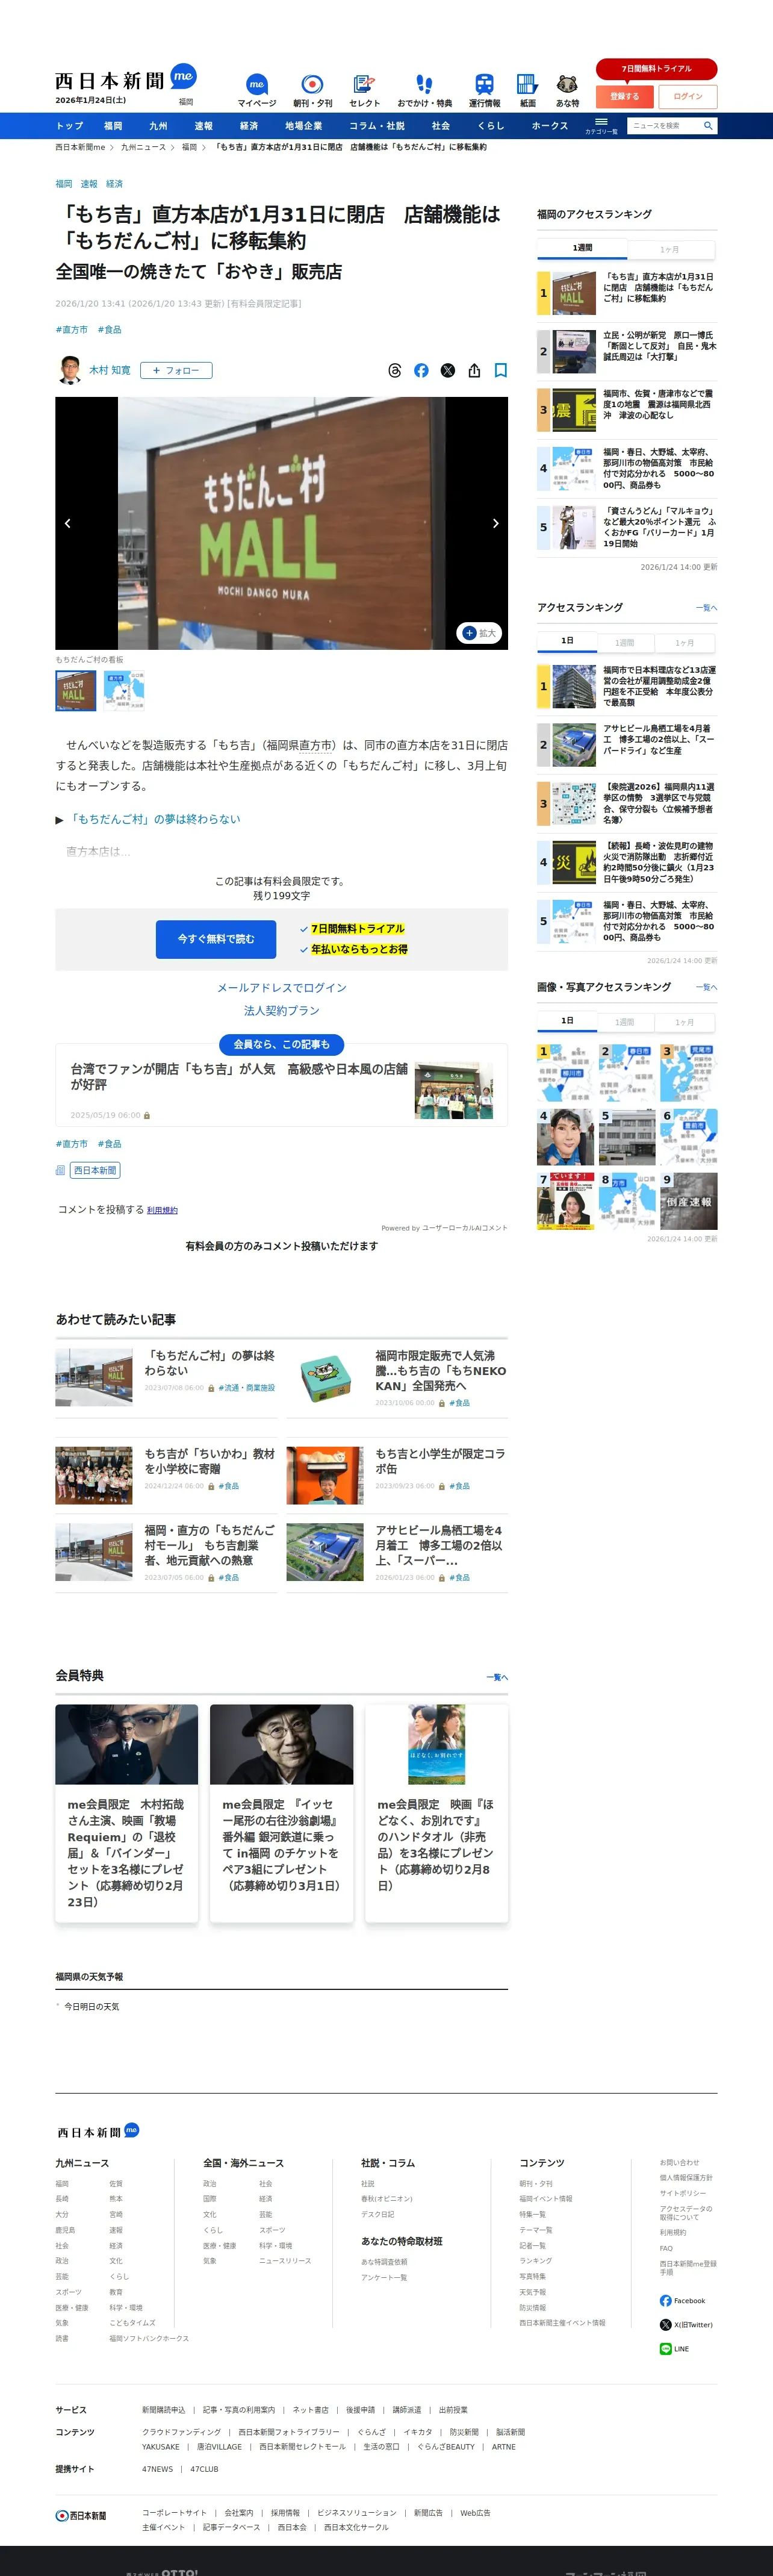Select ホークス in the navigation bar

tap(550, 126)
